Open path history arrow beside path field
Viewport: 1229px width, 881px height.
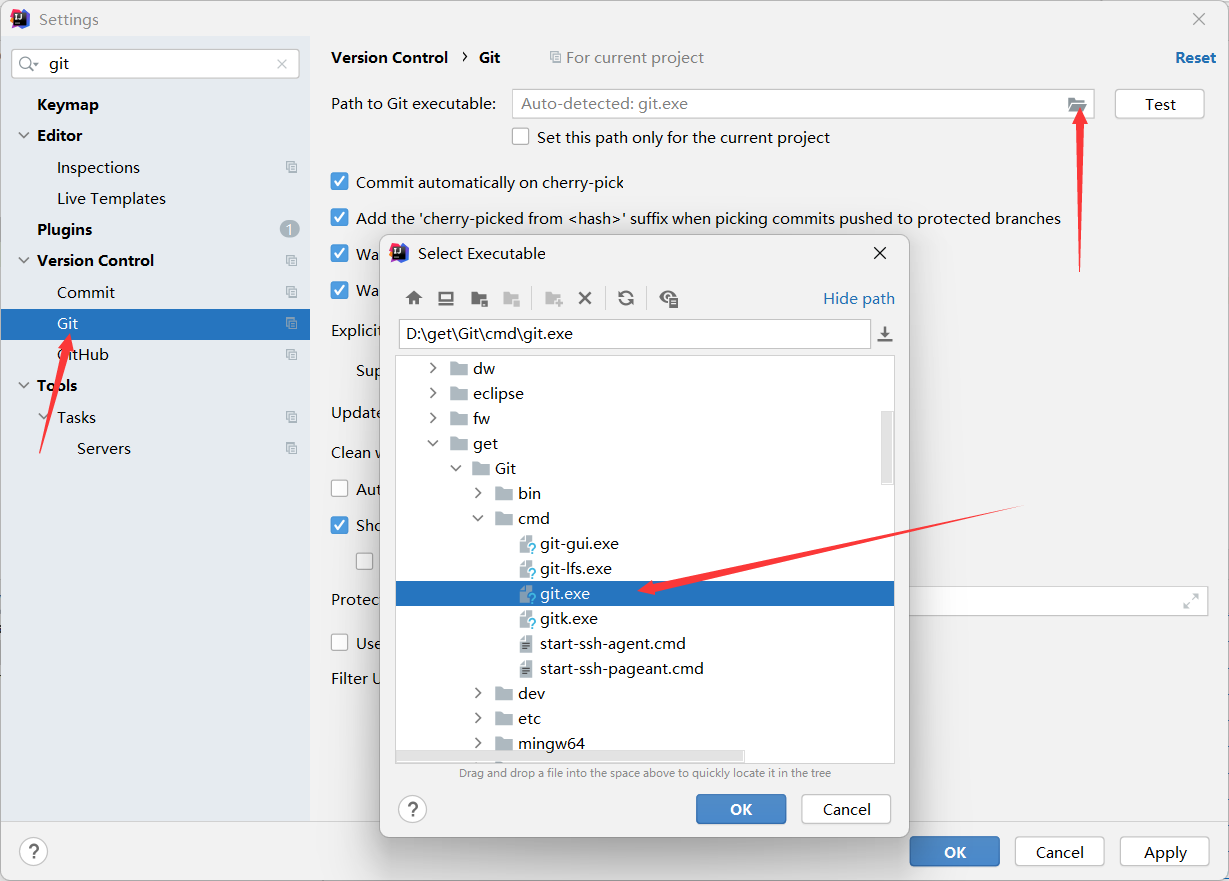click(x=885, y=334)
